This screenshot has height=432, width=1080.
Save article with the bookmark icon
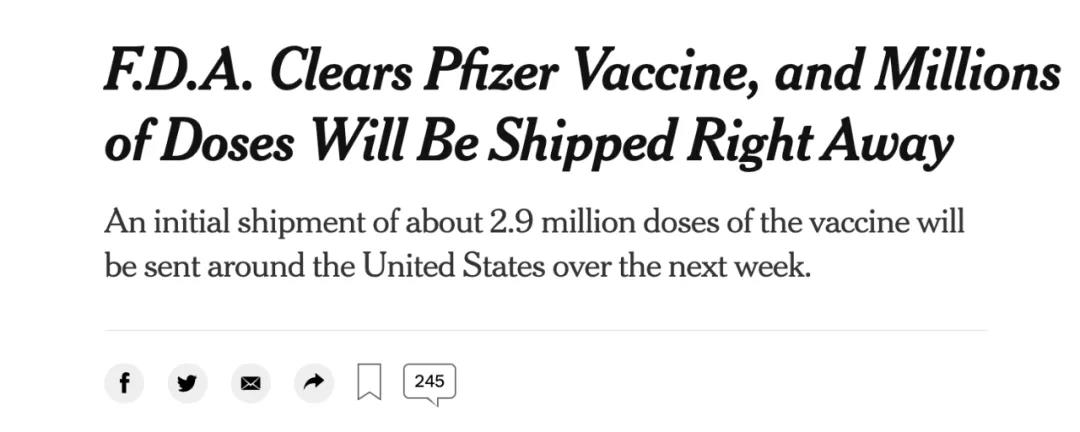(x=369, y=382)
